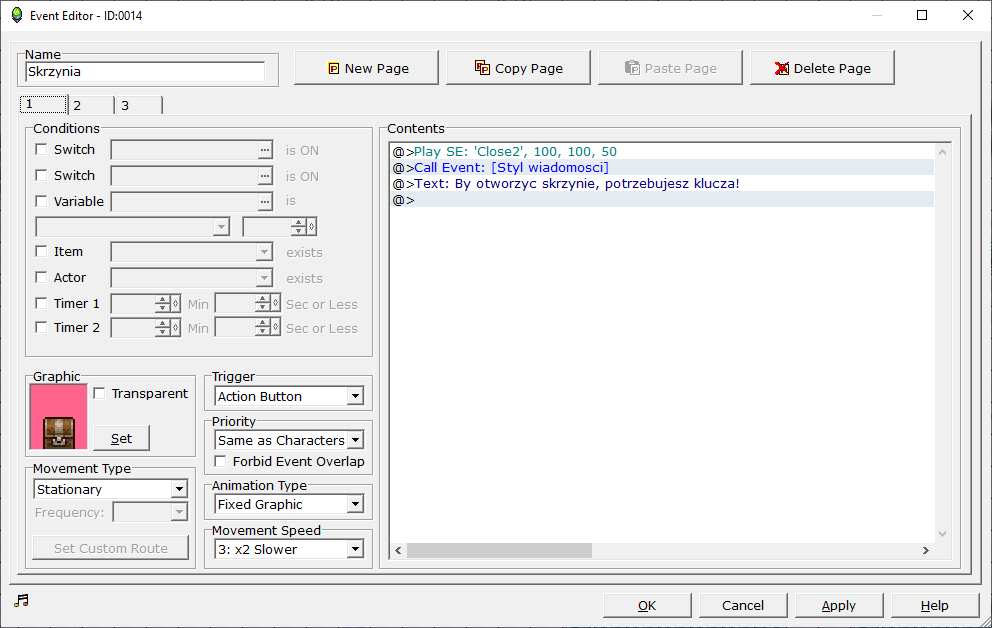Open the Trigger dropdown showing Action Button
Screen dimensions: 992x628
289,396
